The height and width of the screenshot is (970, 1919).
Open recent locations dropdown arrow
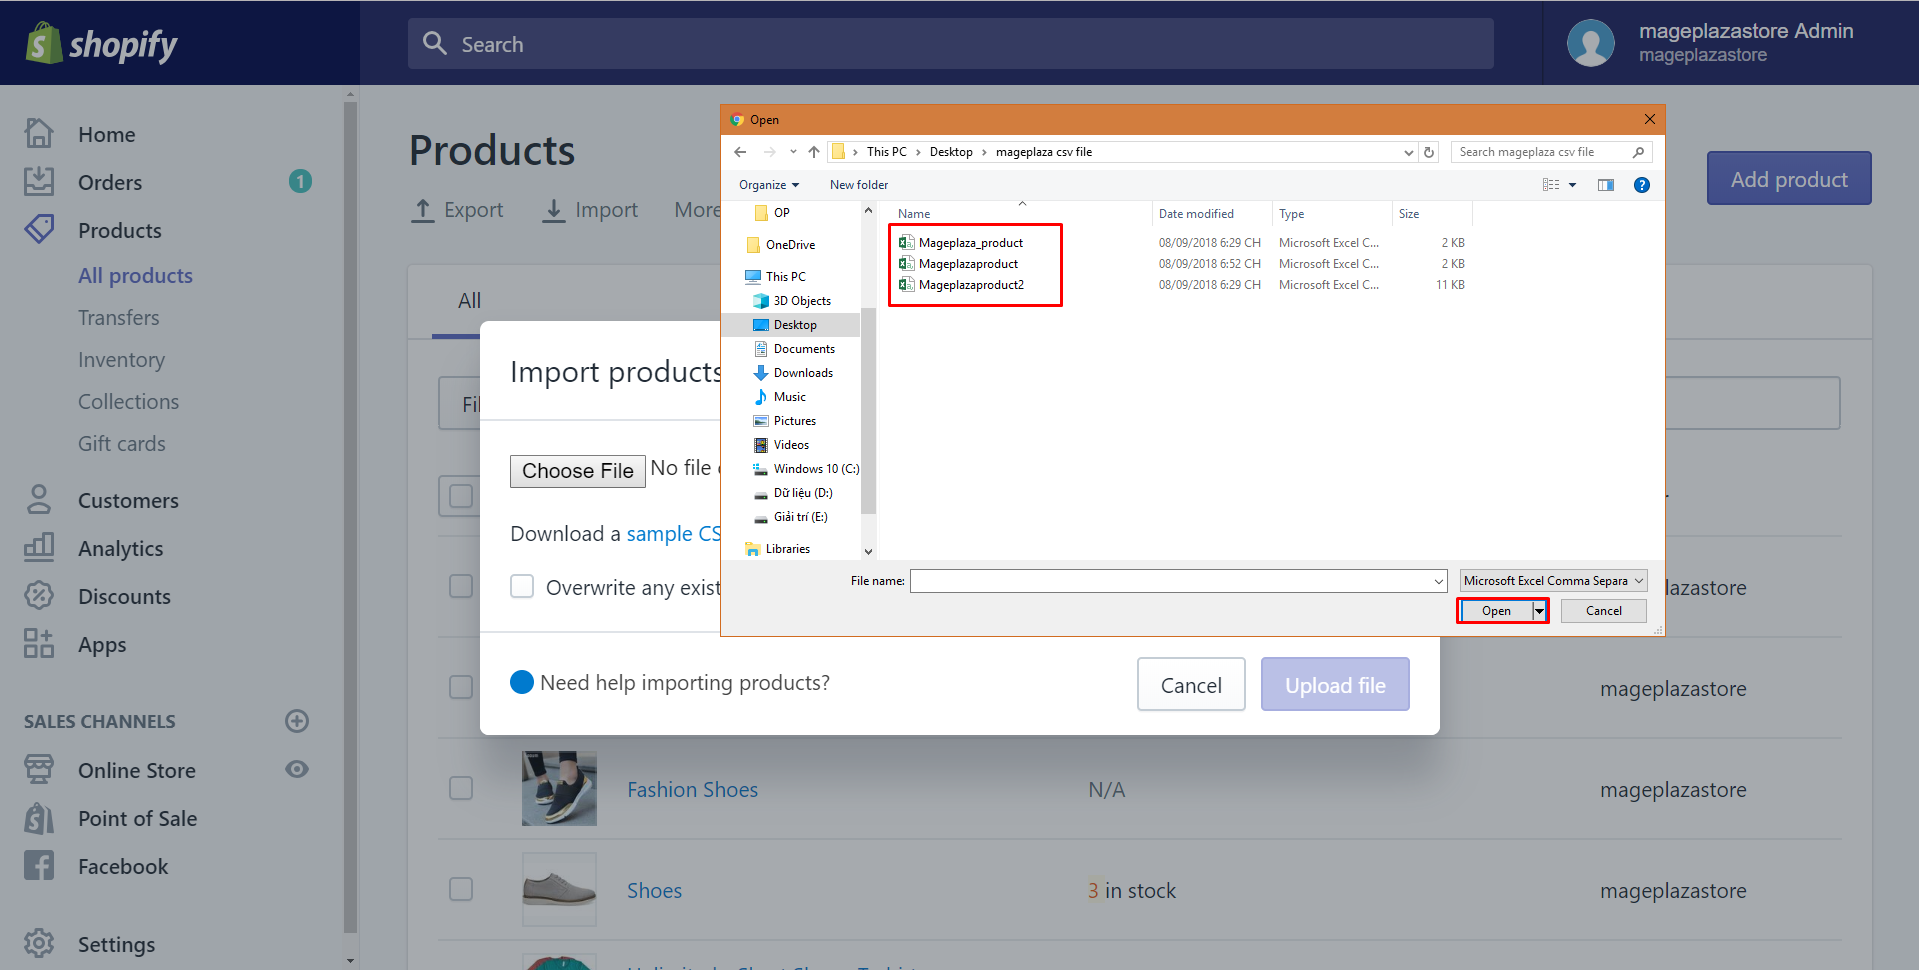point(793,152)
